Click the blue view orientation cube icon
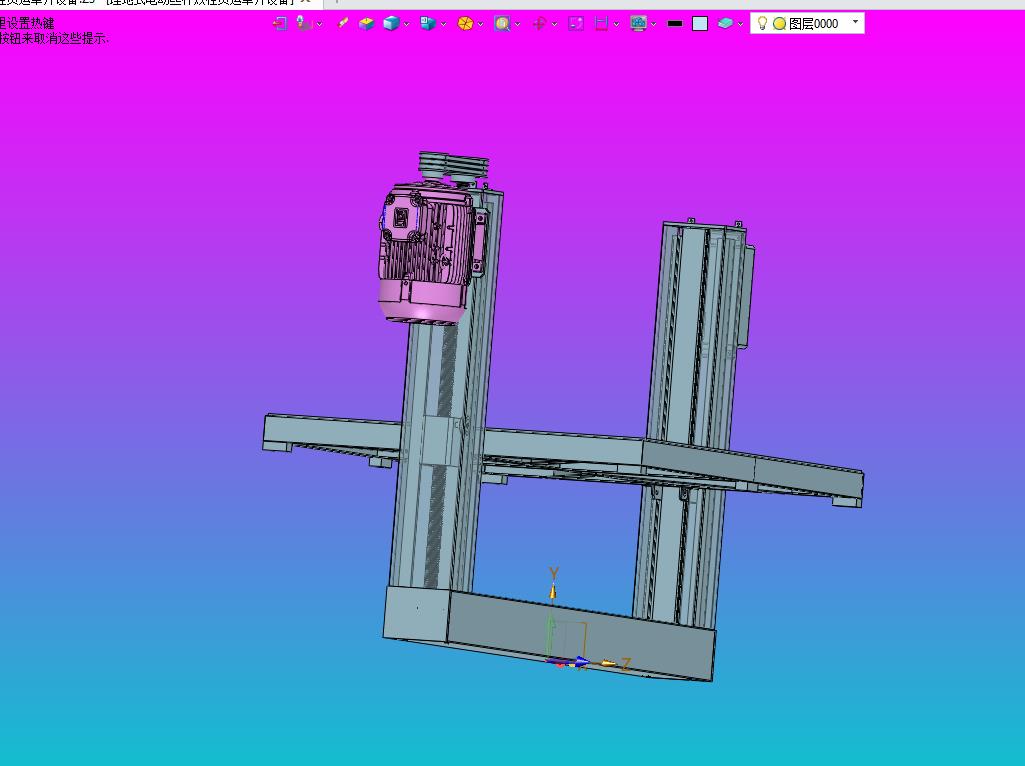The height and width of the screenshot is (766, 1025). 428,24
